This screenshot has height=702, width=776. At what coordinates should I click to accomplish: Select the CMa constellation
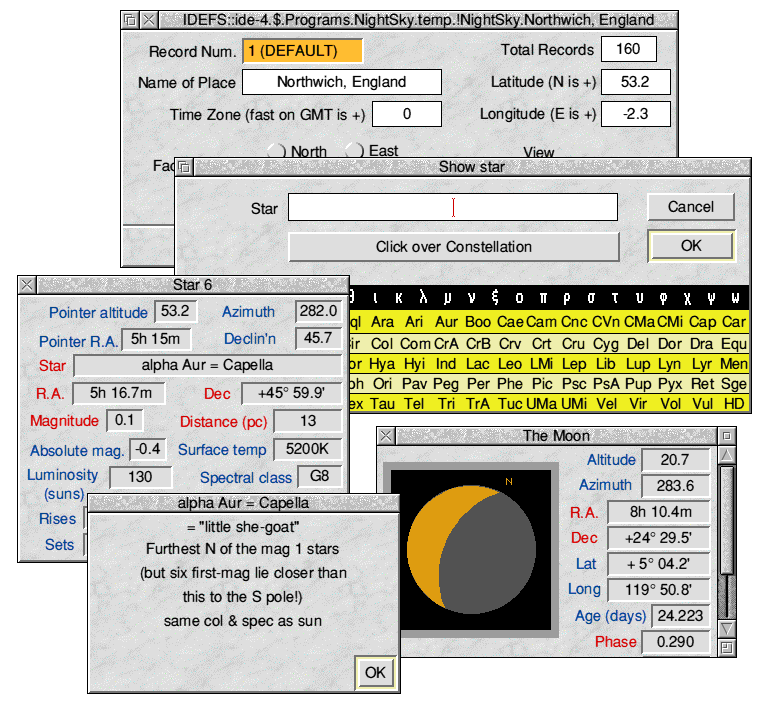(639, 322)
